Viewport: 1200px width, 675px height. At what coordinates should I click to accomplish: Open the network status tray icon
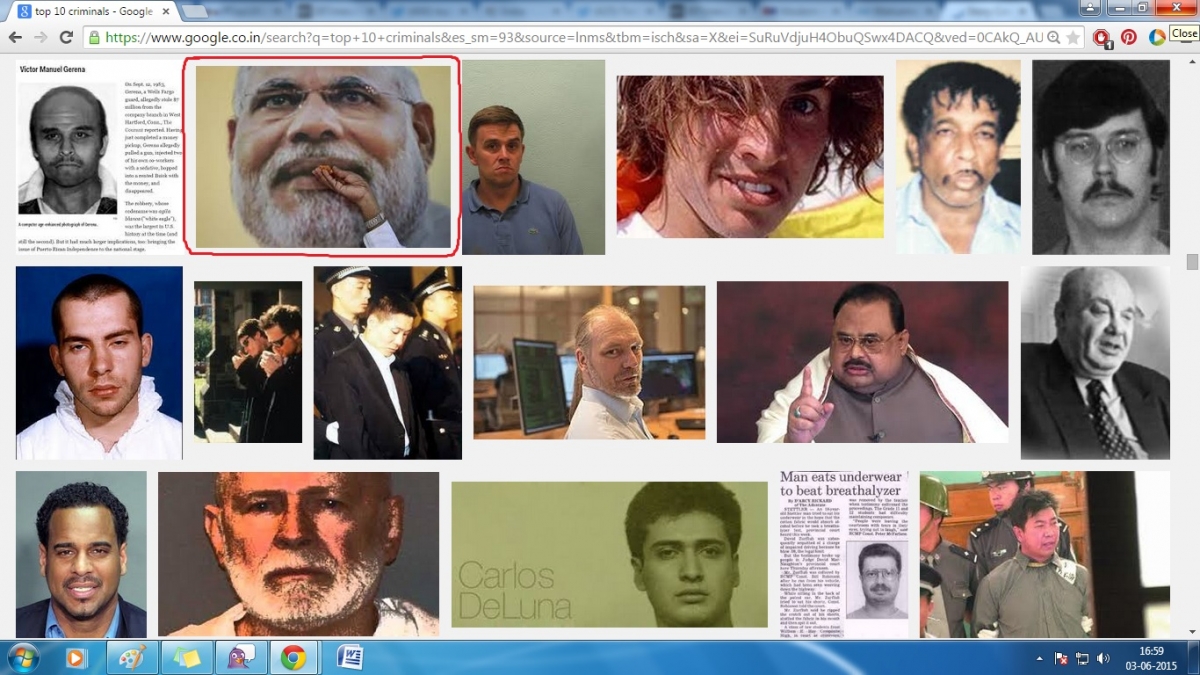1082,660
